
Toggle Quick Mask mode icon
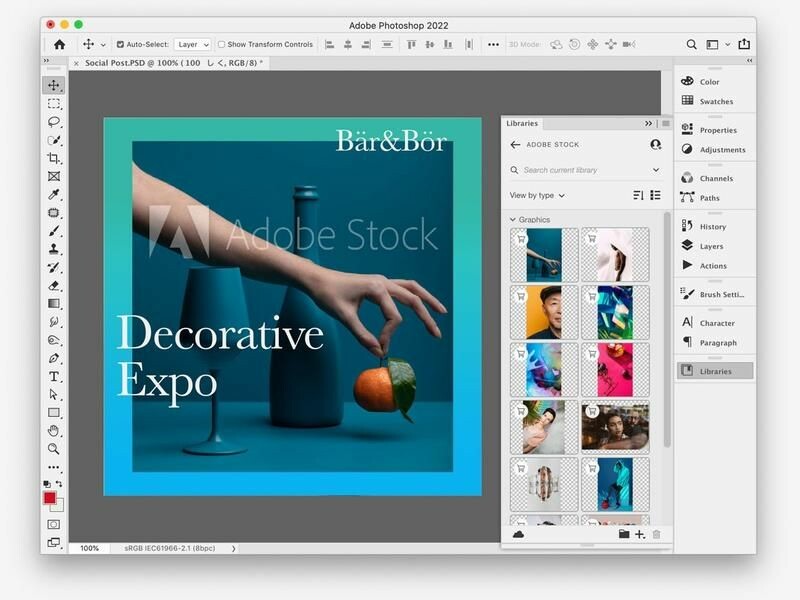[54, 524]
